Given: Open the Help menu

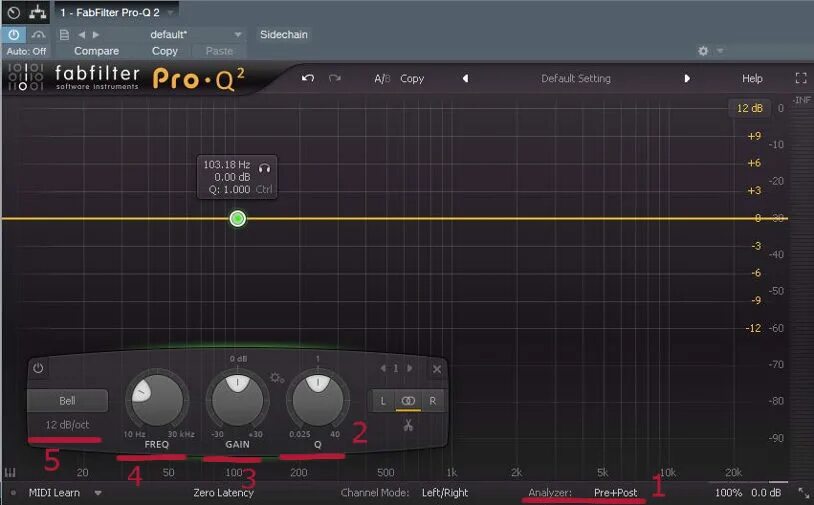Looking at the screenshot, I should (x=752, y=78).
